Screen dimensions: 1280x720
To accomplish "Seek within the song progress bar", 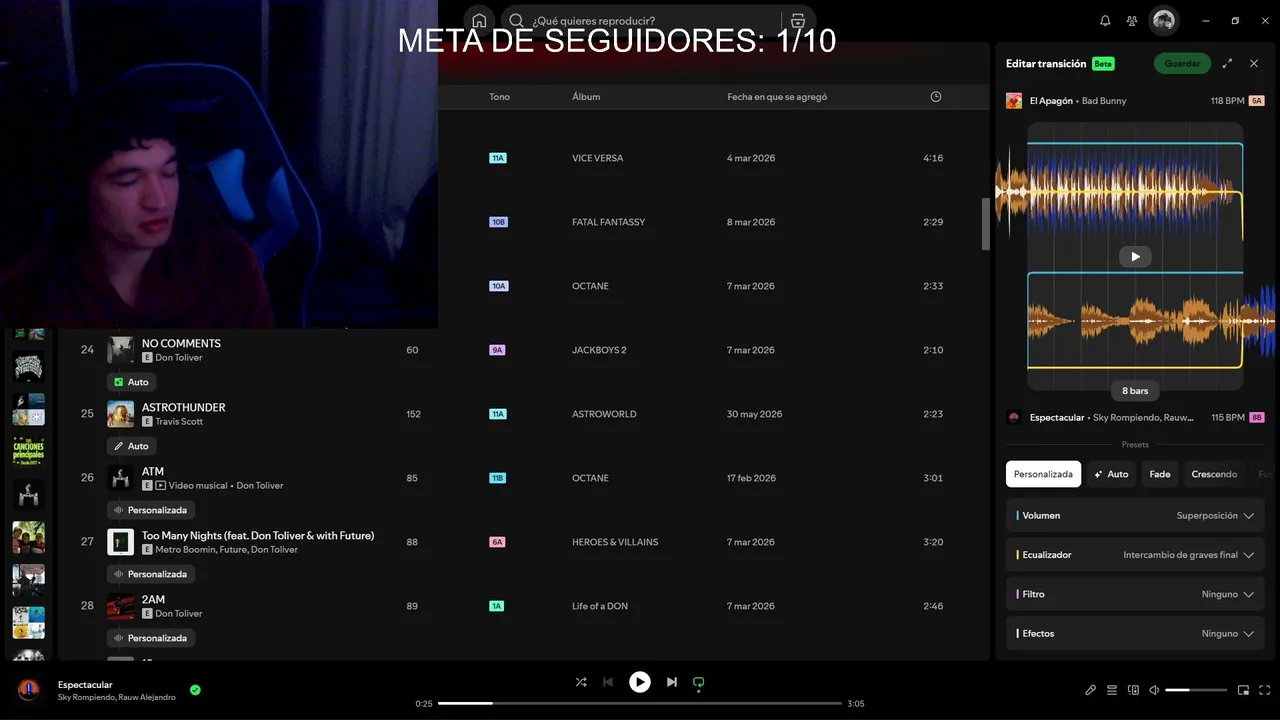I will [x=640, y=703].
